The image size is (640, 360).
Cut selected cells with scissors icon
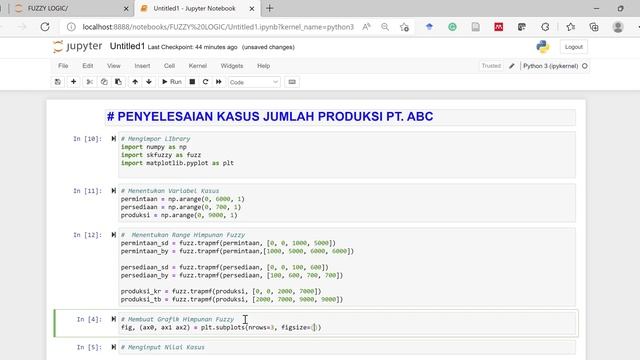89,82
